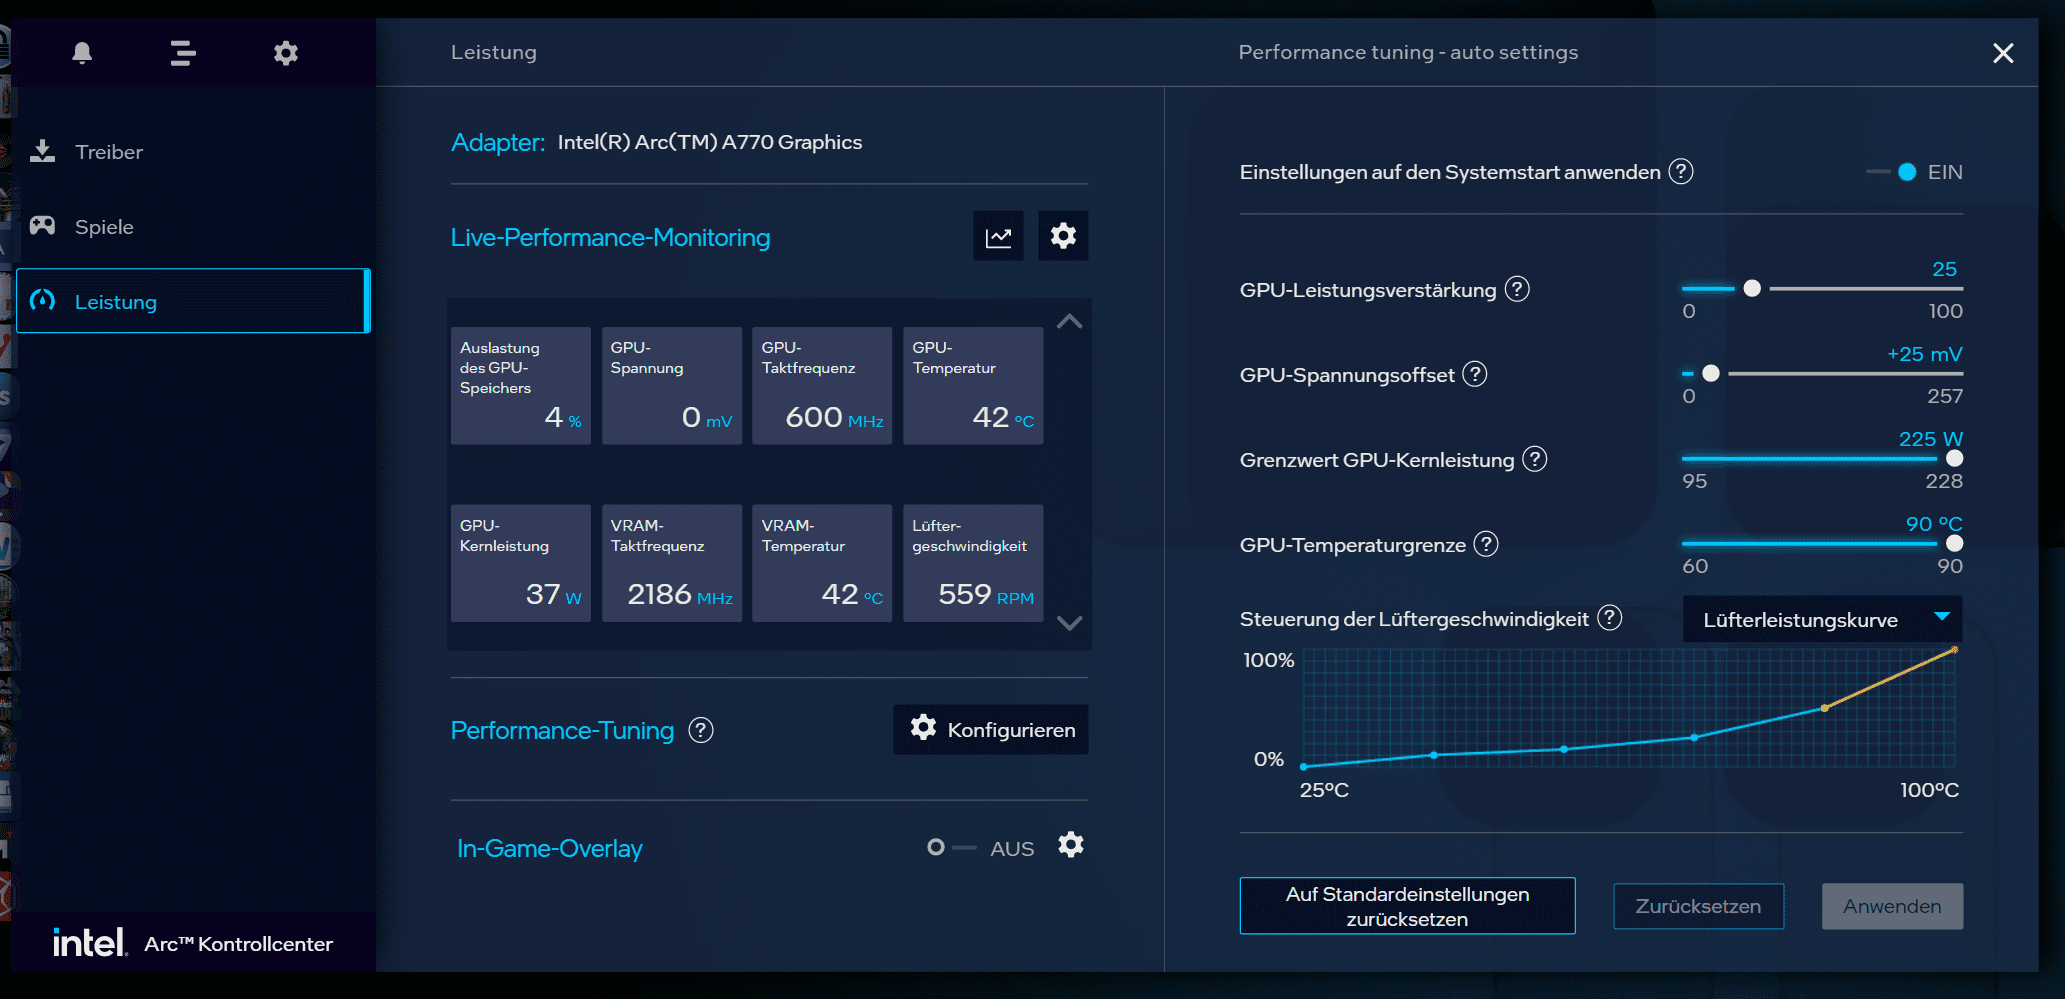Click the GPU-Temperaturgrenze slider handle

1955,543
